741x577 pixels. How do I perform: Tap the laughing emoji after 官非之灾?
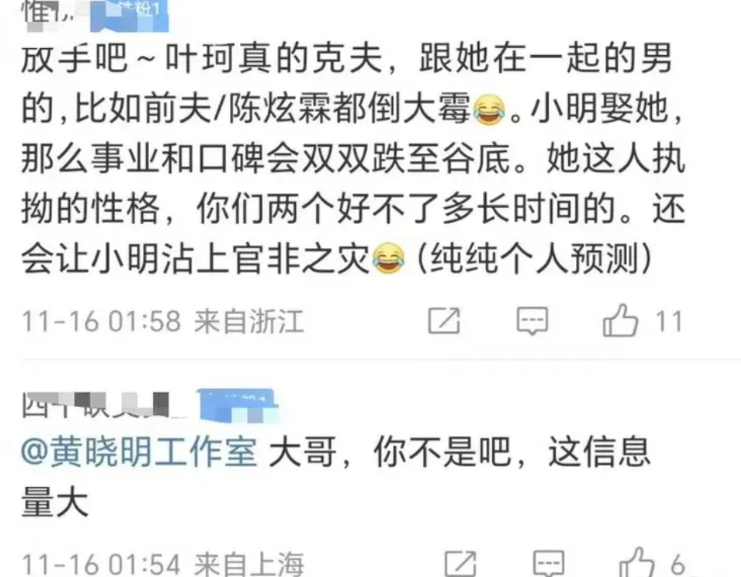(389, 258)
